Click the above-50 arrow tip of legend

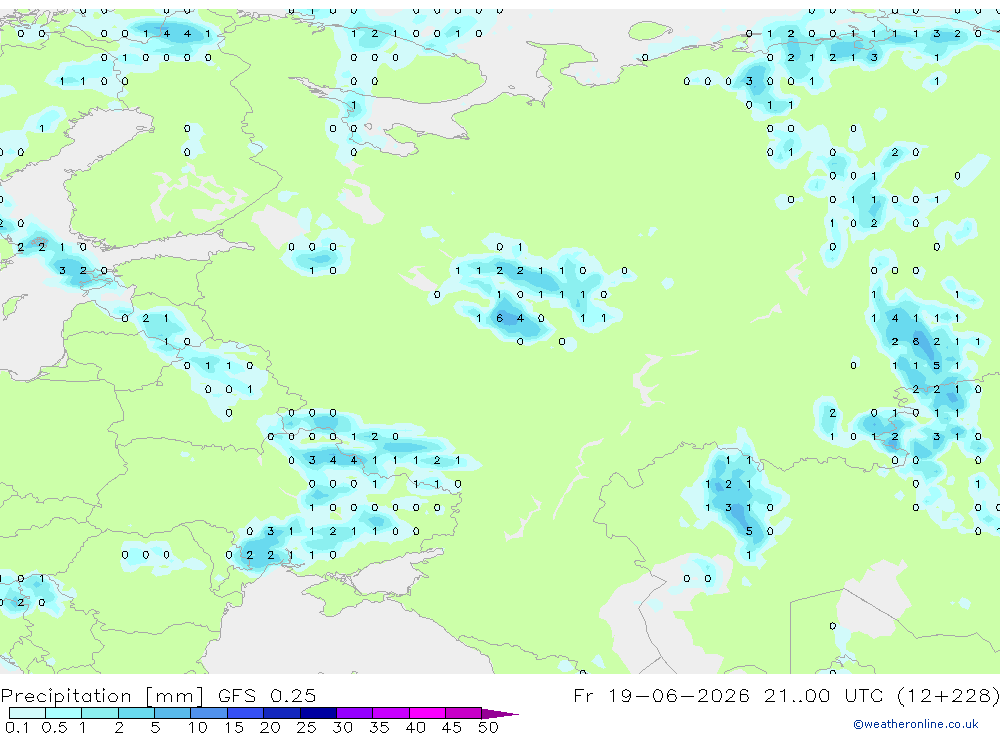500,713
